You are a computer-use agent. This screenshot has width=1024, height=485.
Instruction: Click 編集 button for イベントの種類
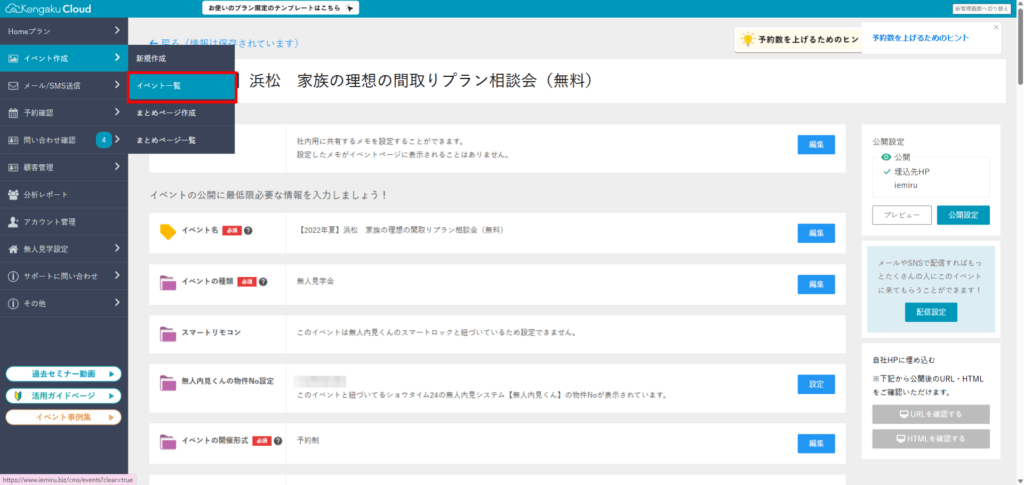pos(816,285)
